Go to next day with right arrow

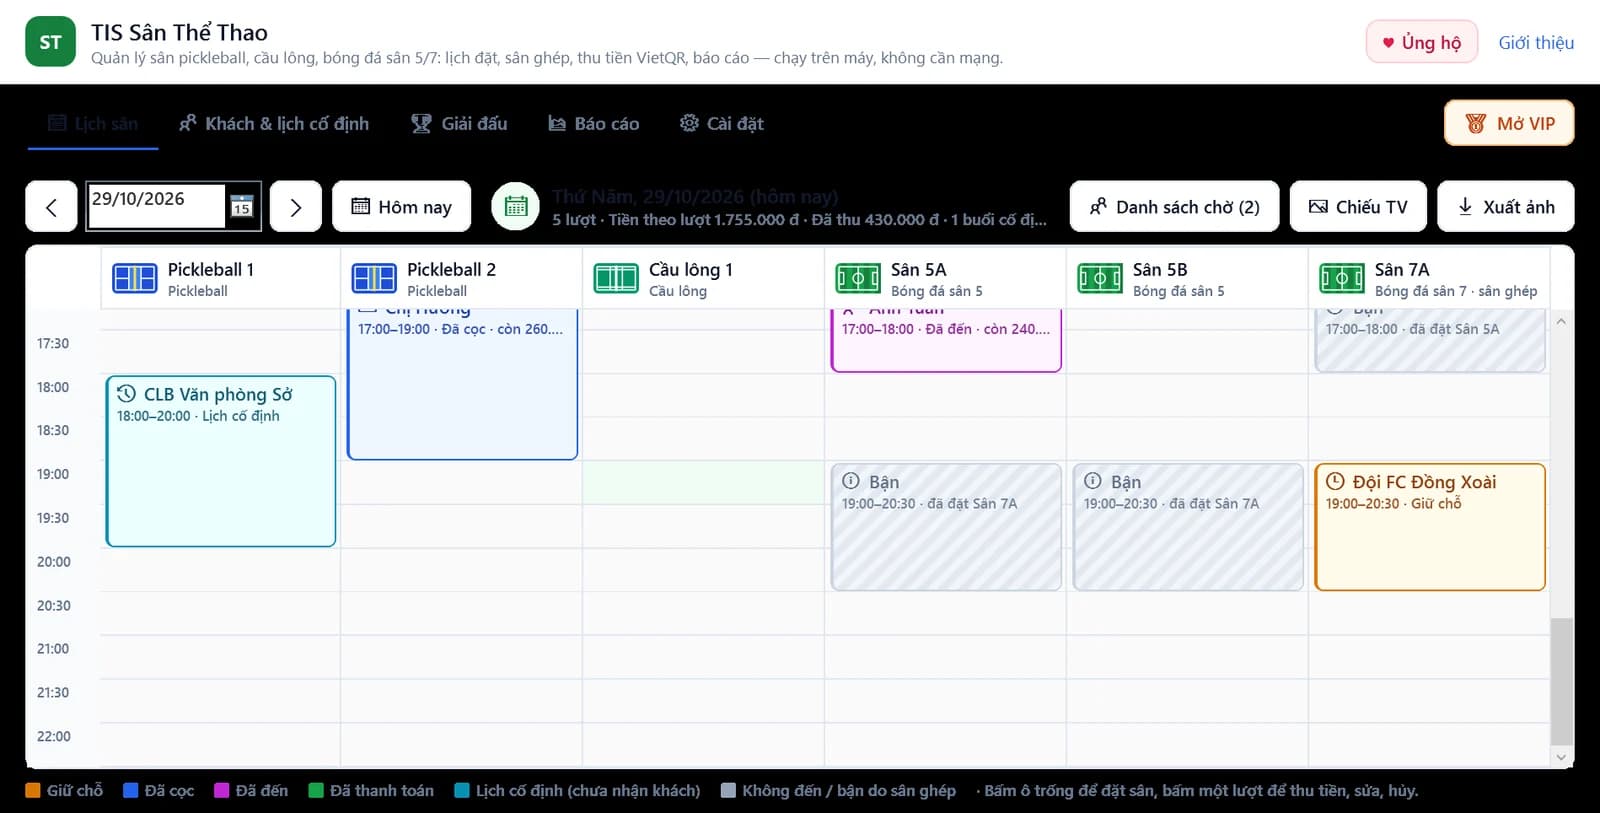(x=296, y=207)
